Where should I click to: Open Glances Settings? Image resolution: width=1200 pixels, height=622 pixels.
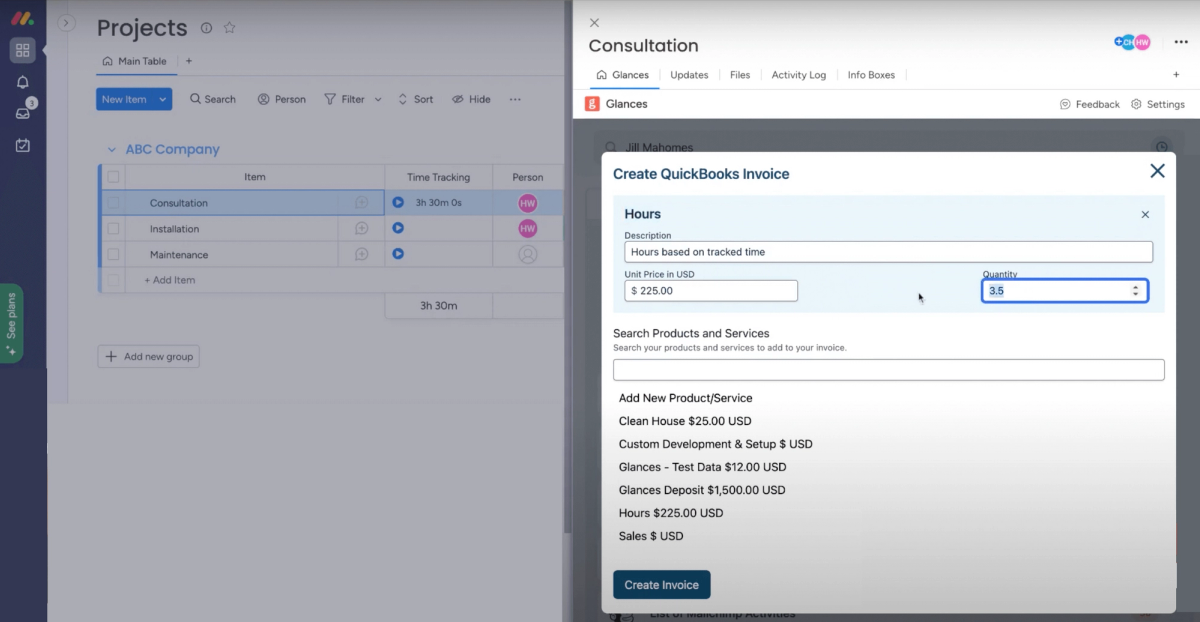pyautogui.click(x=1158, y=104)
